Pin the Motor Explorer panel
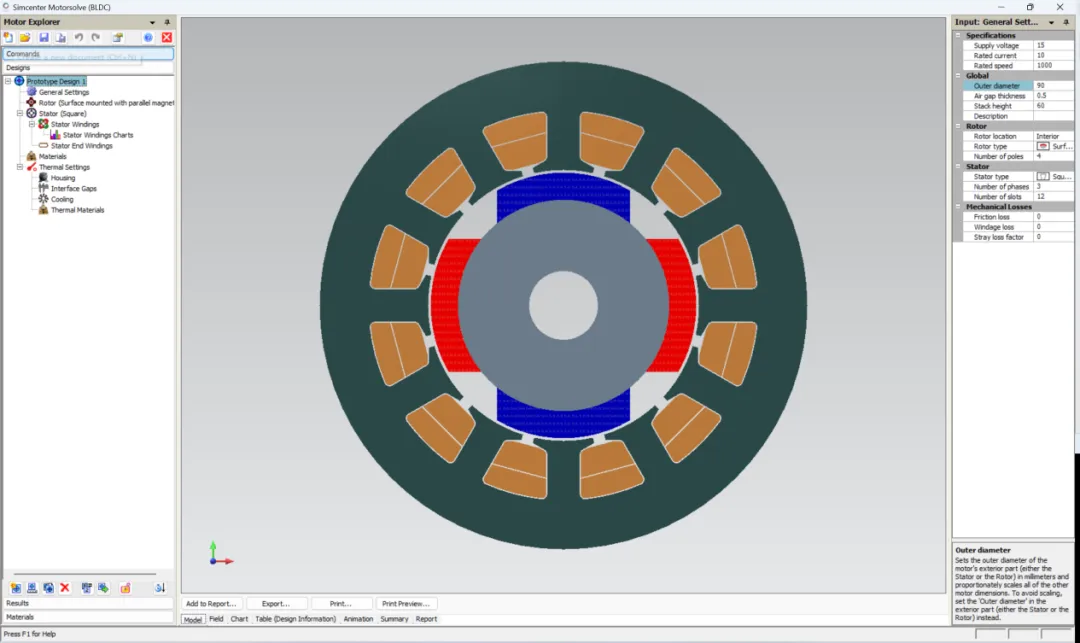This screenshot has height=643, width=1080. (x=167, y=22)
